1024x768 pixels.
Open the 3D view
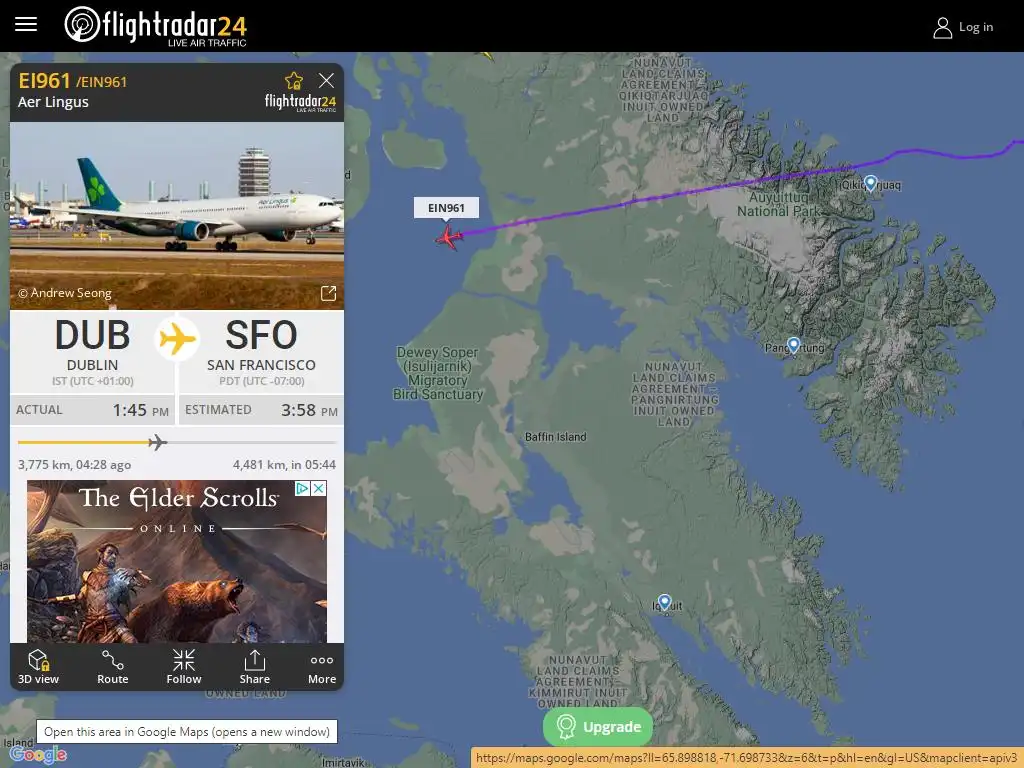click(39, 666)
